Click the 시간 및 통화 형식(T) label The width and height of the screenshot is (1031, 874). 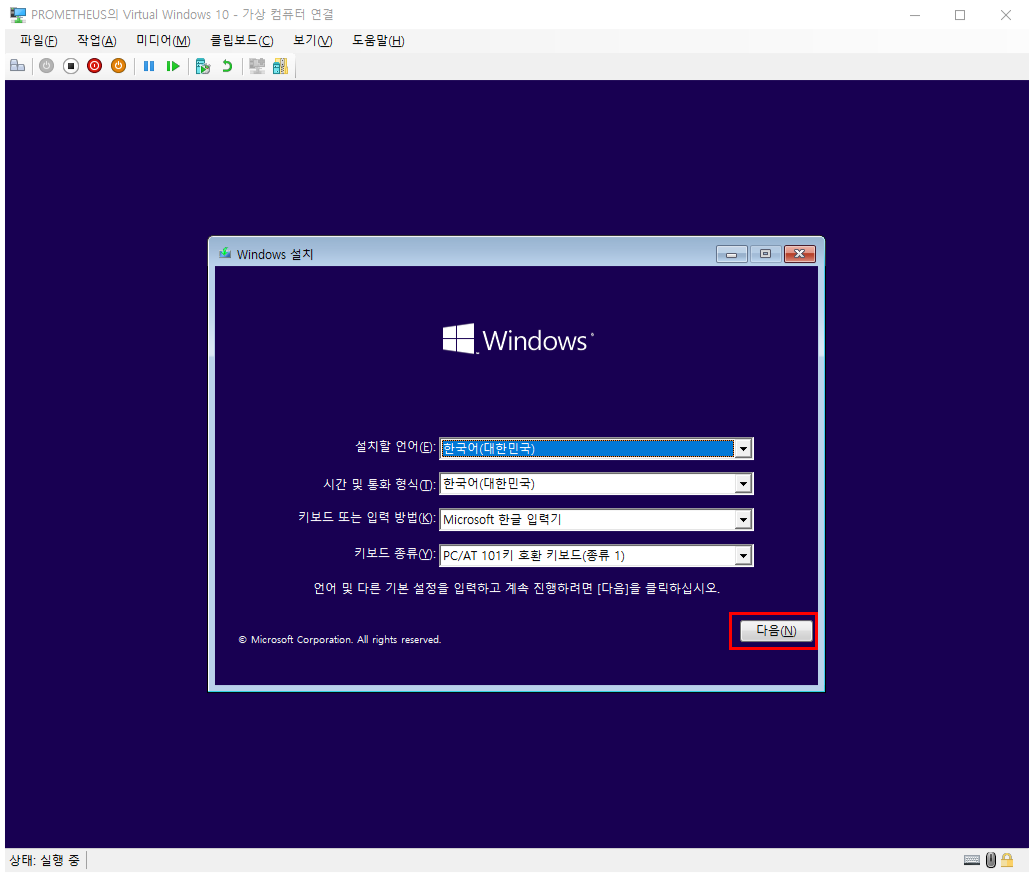pyautogui.click(x=379, y=484)
